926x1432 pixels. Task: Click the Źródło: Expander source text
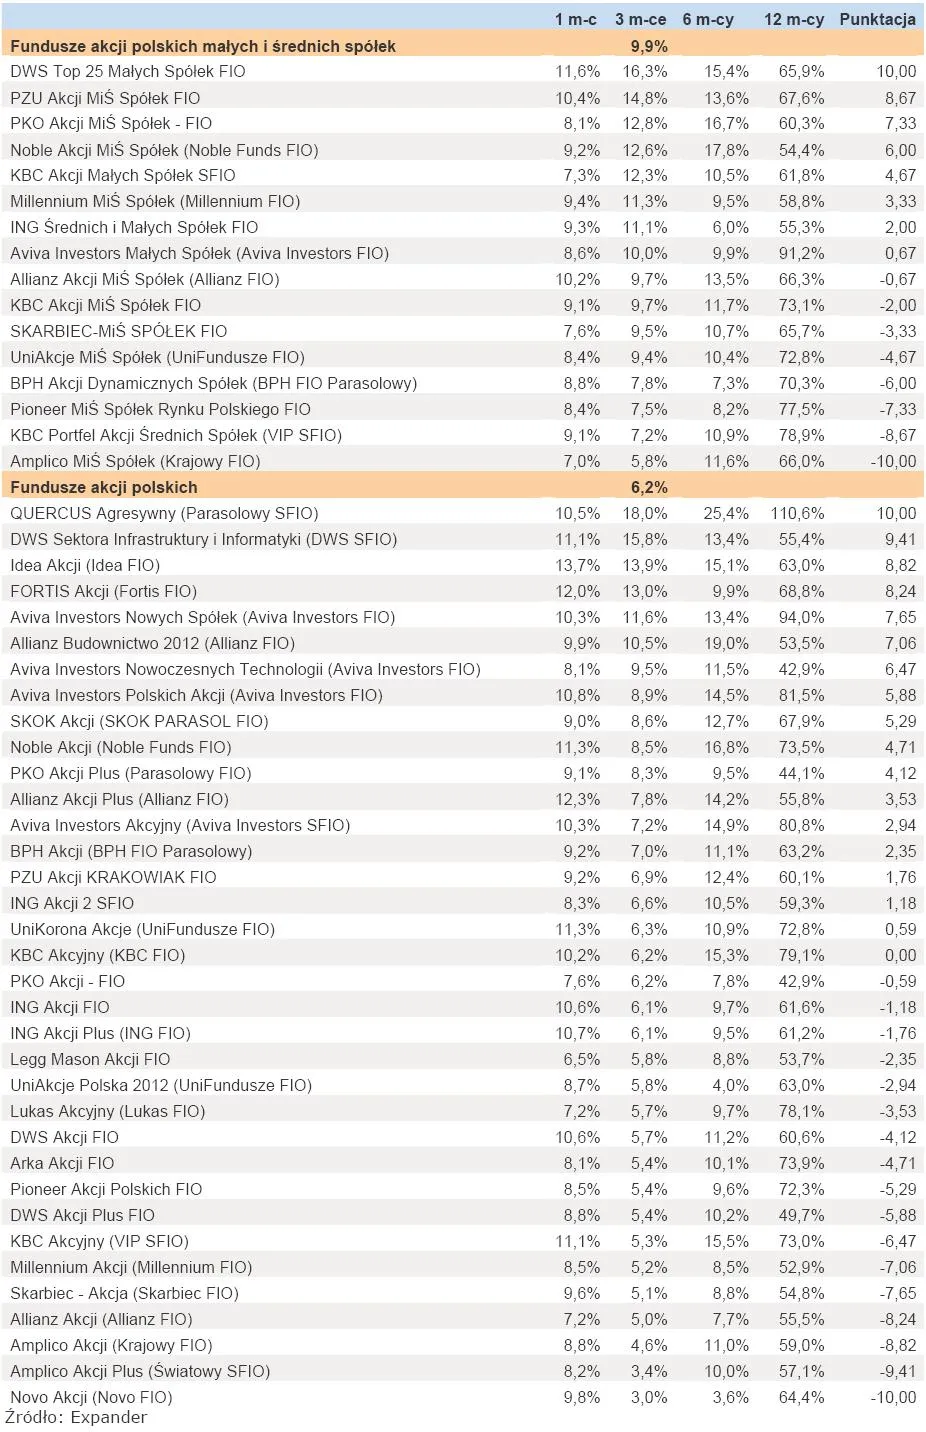click(x=76, y=1418)
